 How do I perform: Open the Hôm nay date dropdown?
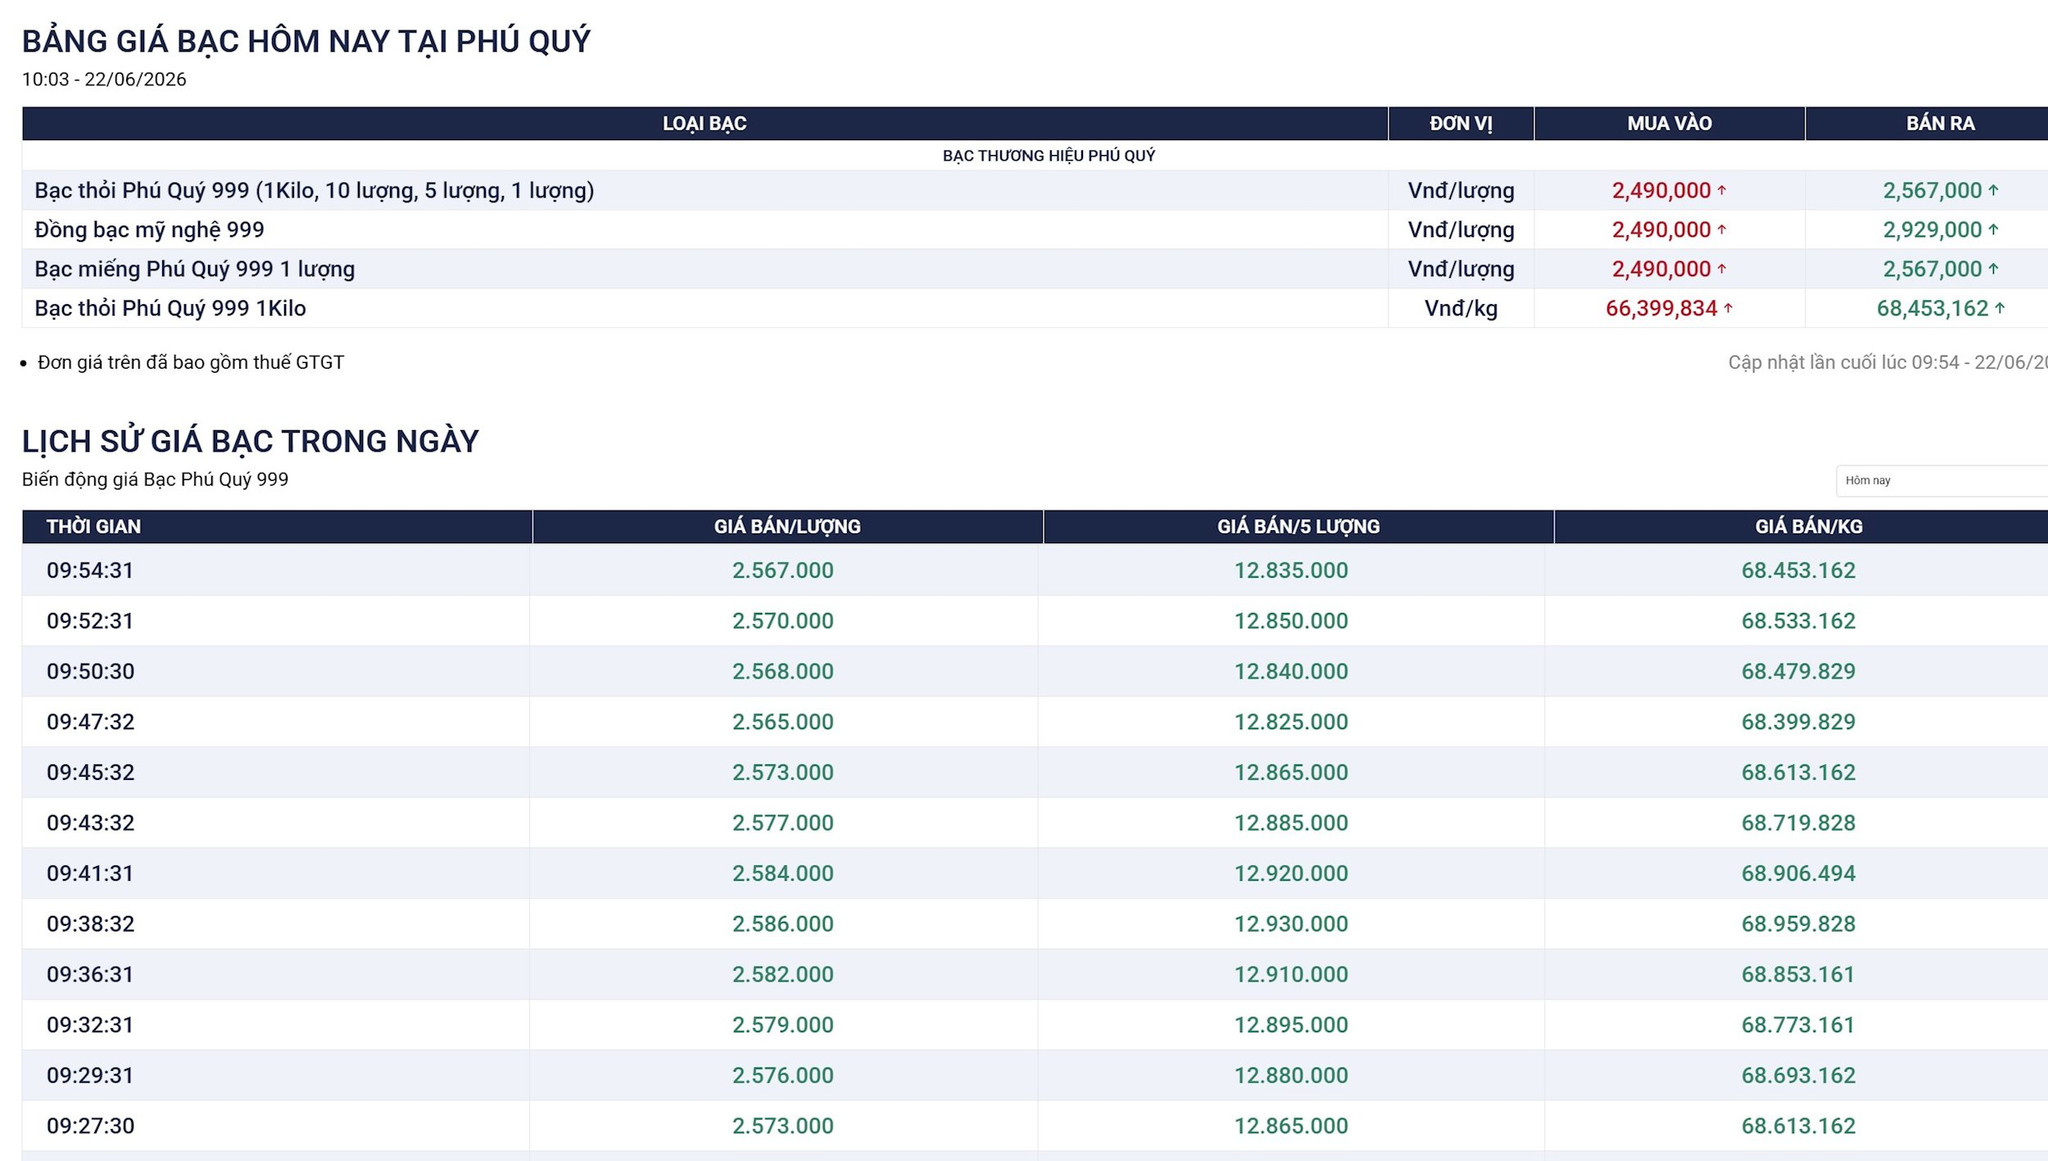(1942, 481)
